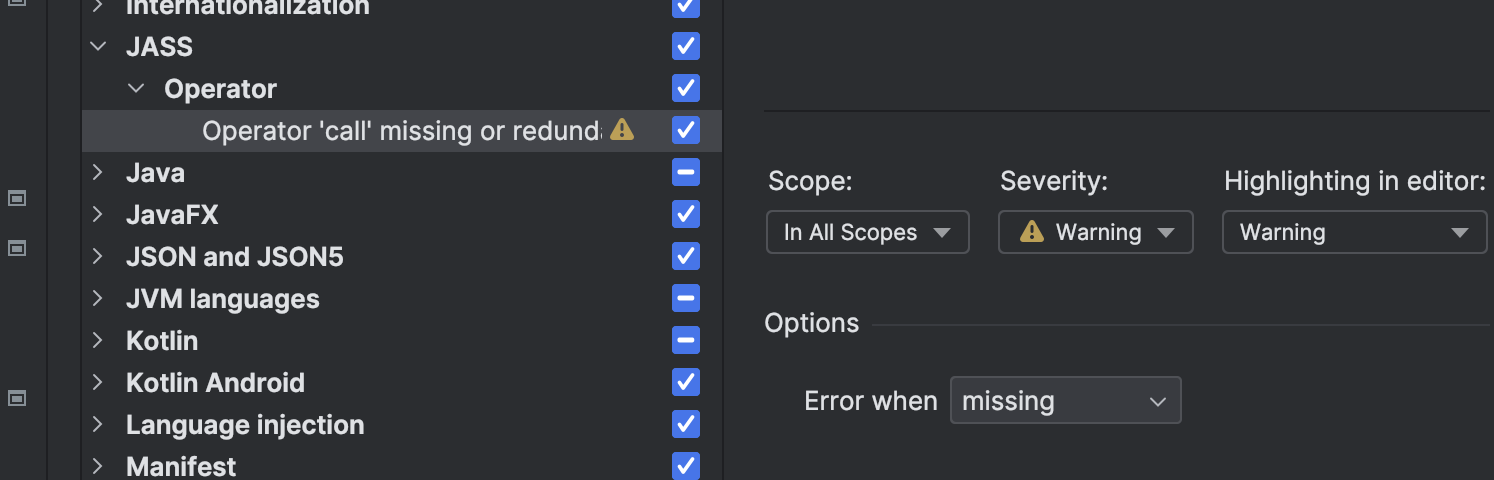1494x480 pixels.
Task: Open the Highlighting in editor dropdown
Action: pos(1354,232)
